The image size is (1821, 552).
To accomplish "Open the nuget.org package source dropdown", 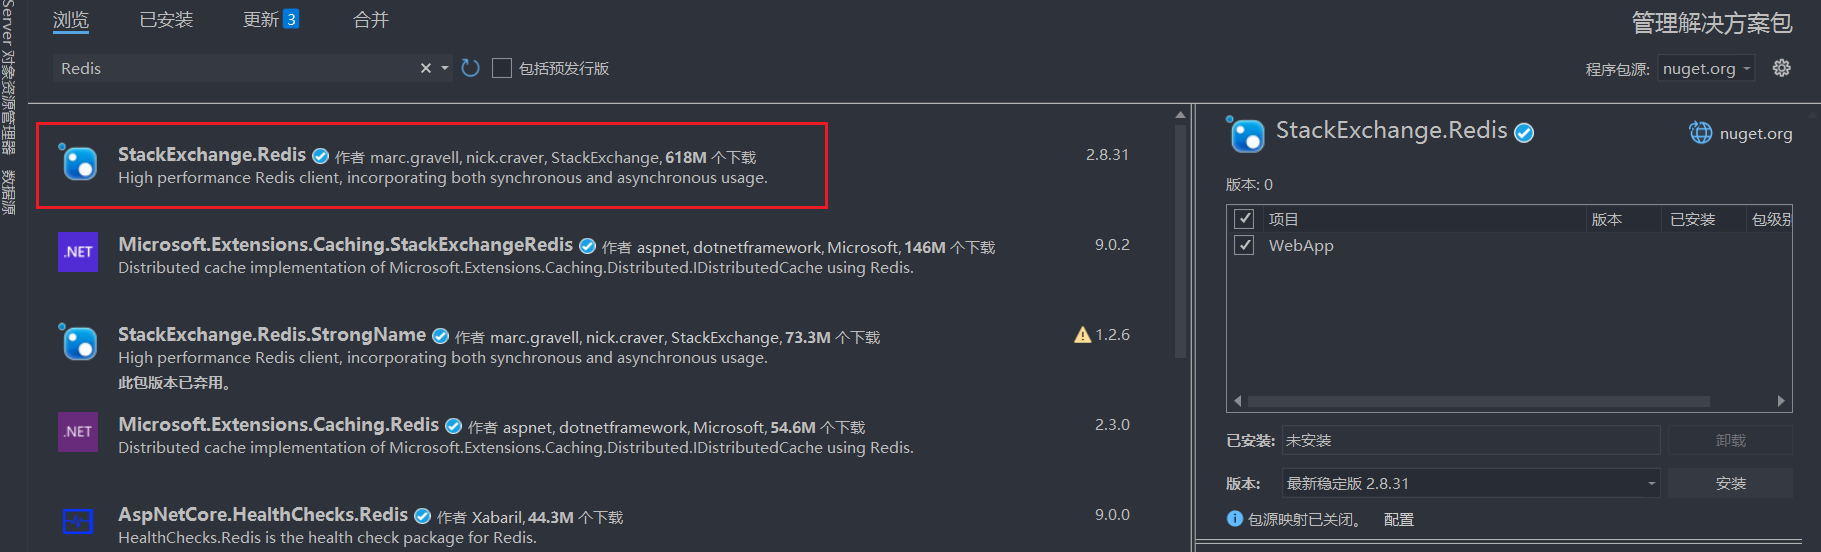I will (1706, 68).
